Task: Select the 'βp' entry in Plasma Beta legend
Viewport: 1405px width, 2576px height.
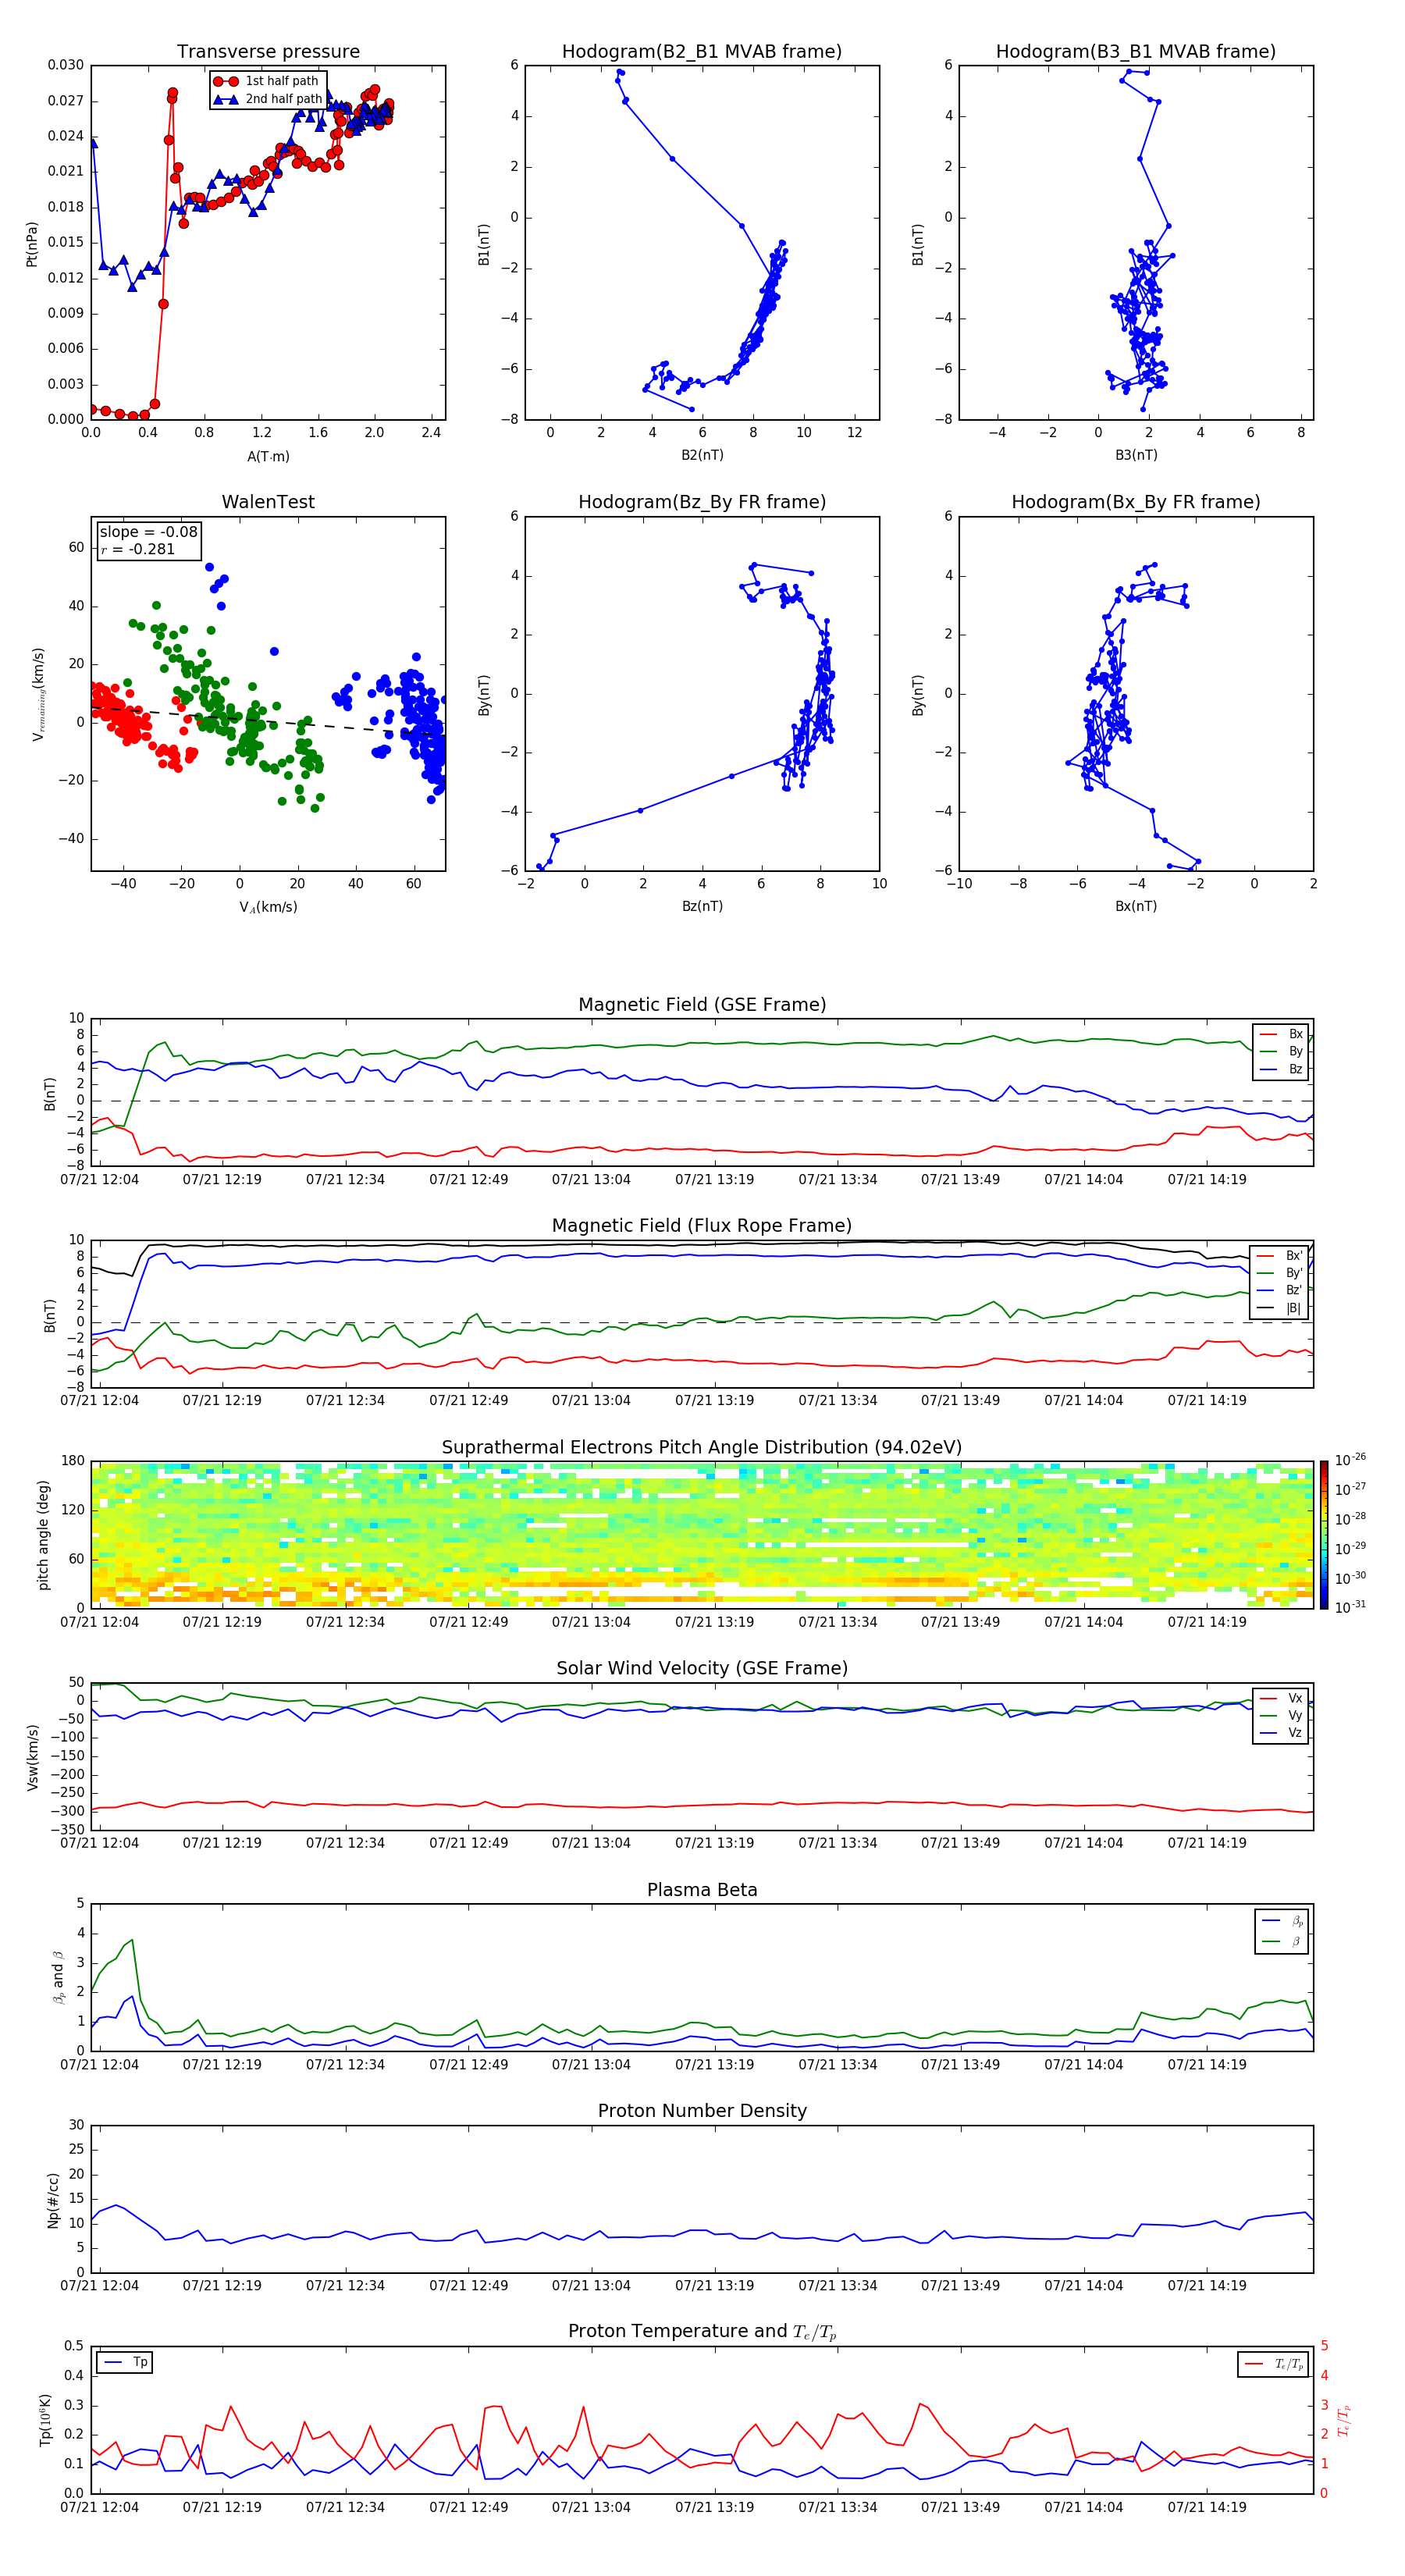Action: pos(1283,1921)
